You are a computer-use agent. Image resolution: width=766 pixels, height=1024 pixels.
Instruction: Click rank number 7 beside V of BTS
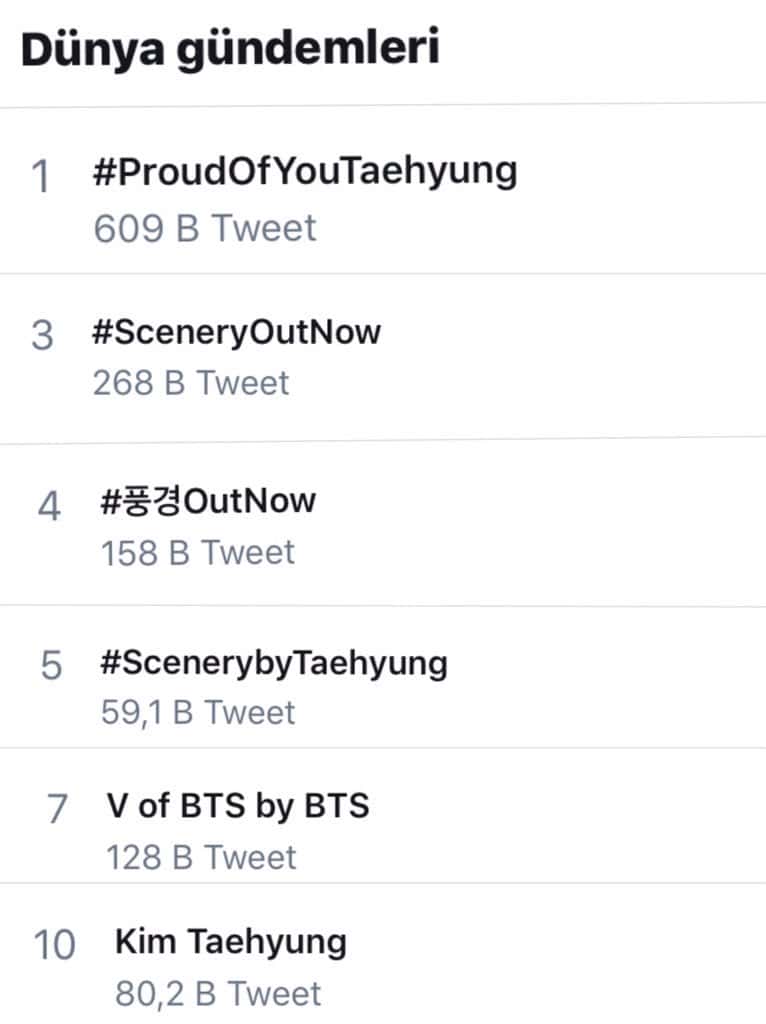pos(57,809)
